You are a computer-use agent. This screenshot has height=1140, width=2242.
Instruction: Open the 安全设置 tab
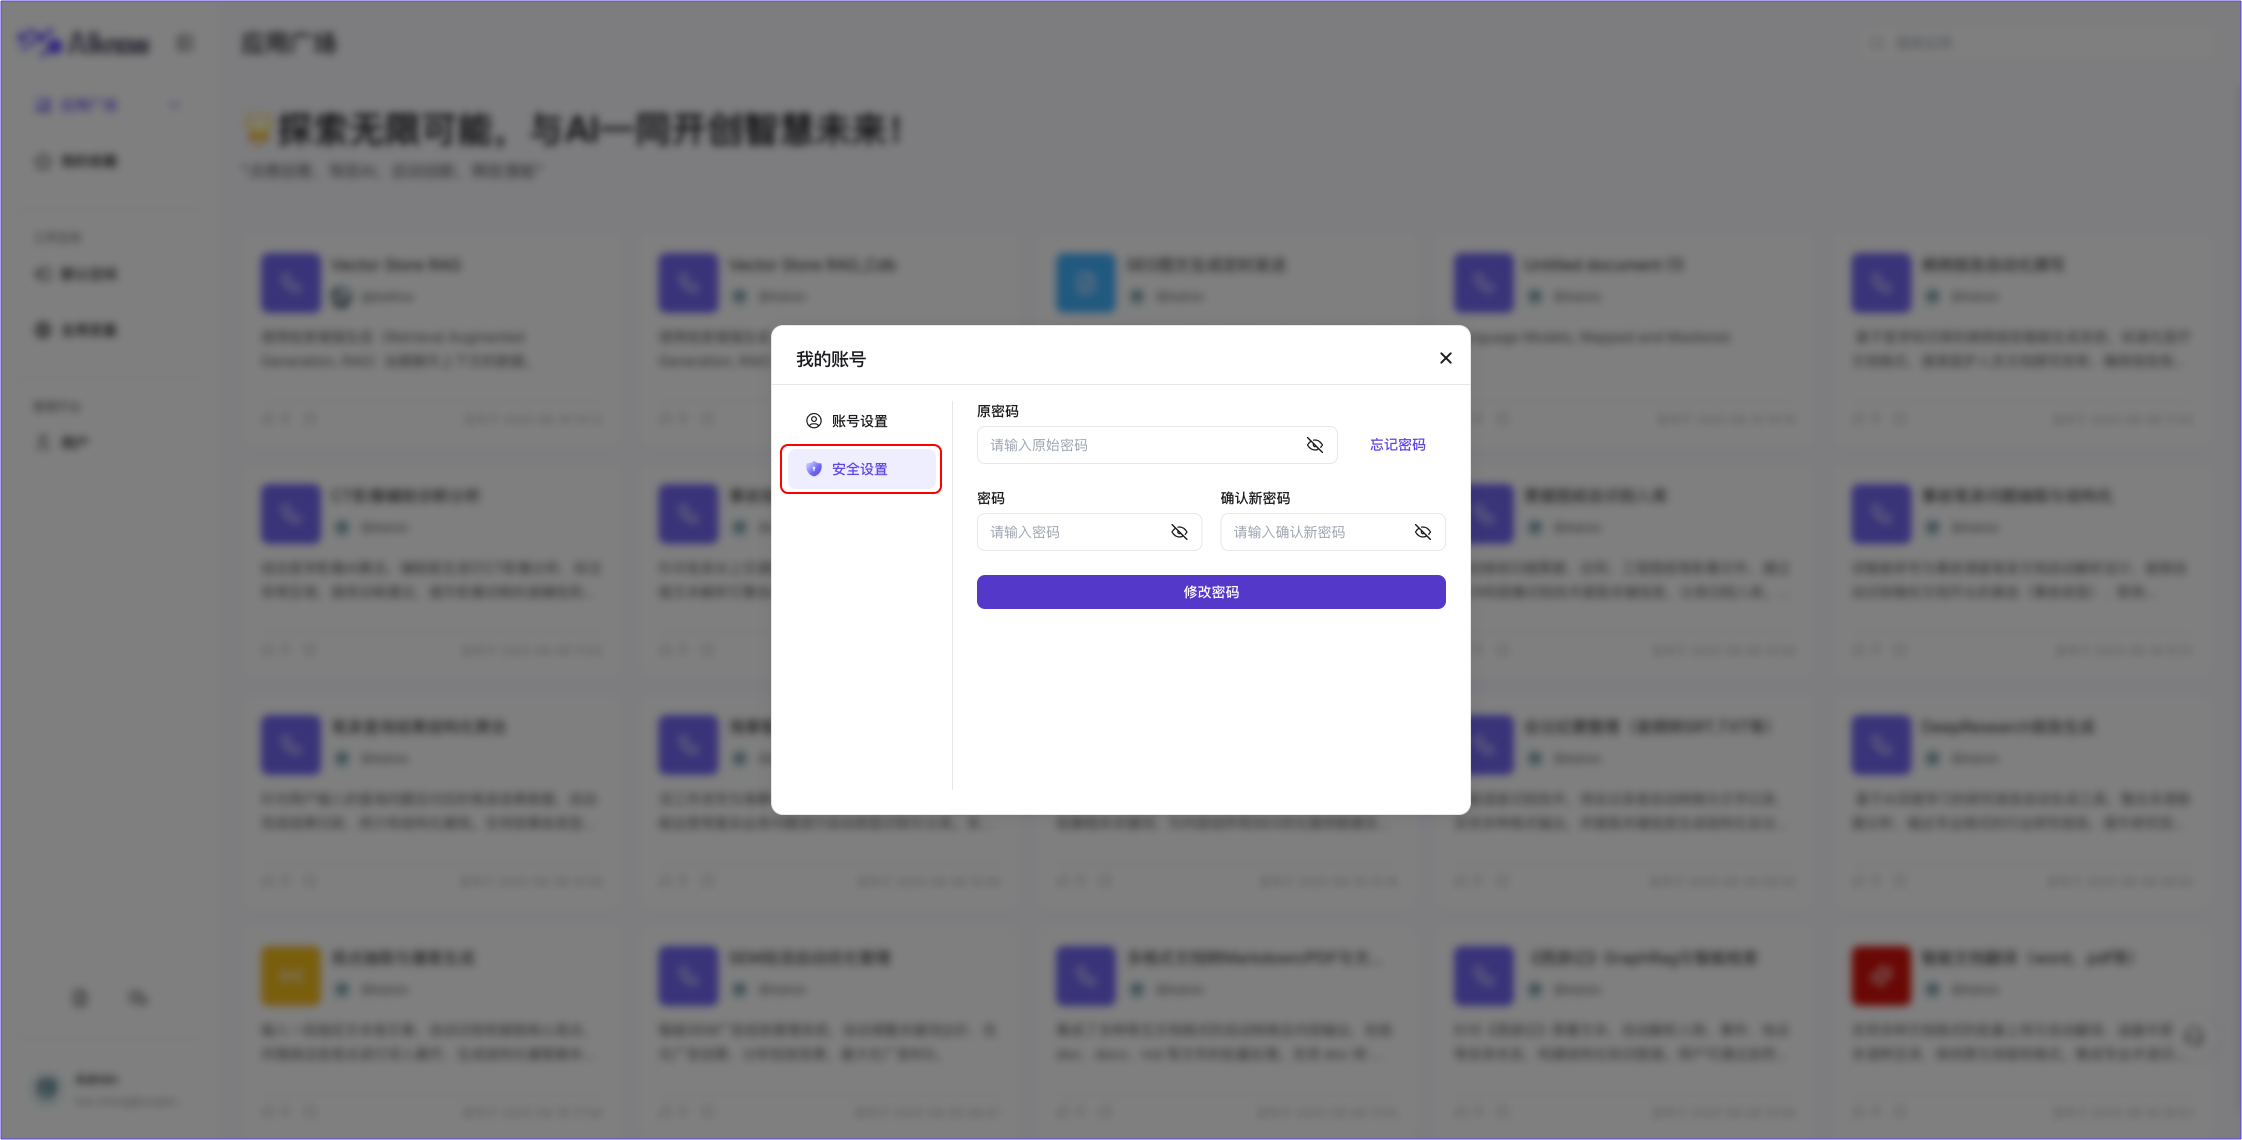(x=860, y=469)
